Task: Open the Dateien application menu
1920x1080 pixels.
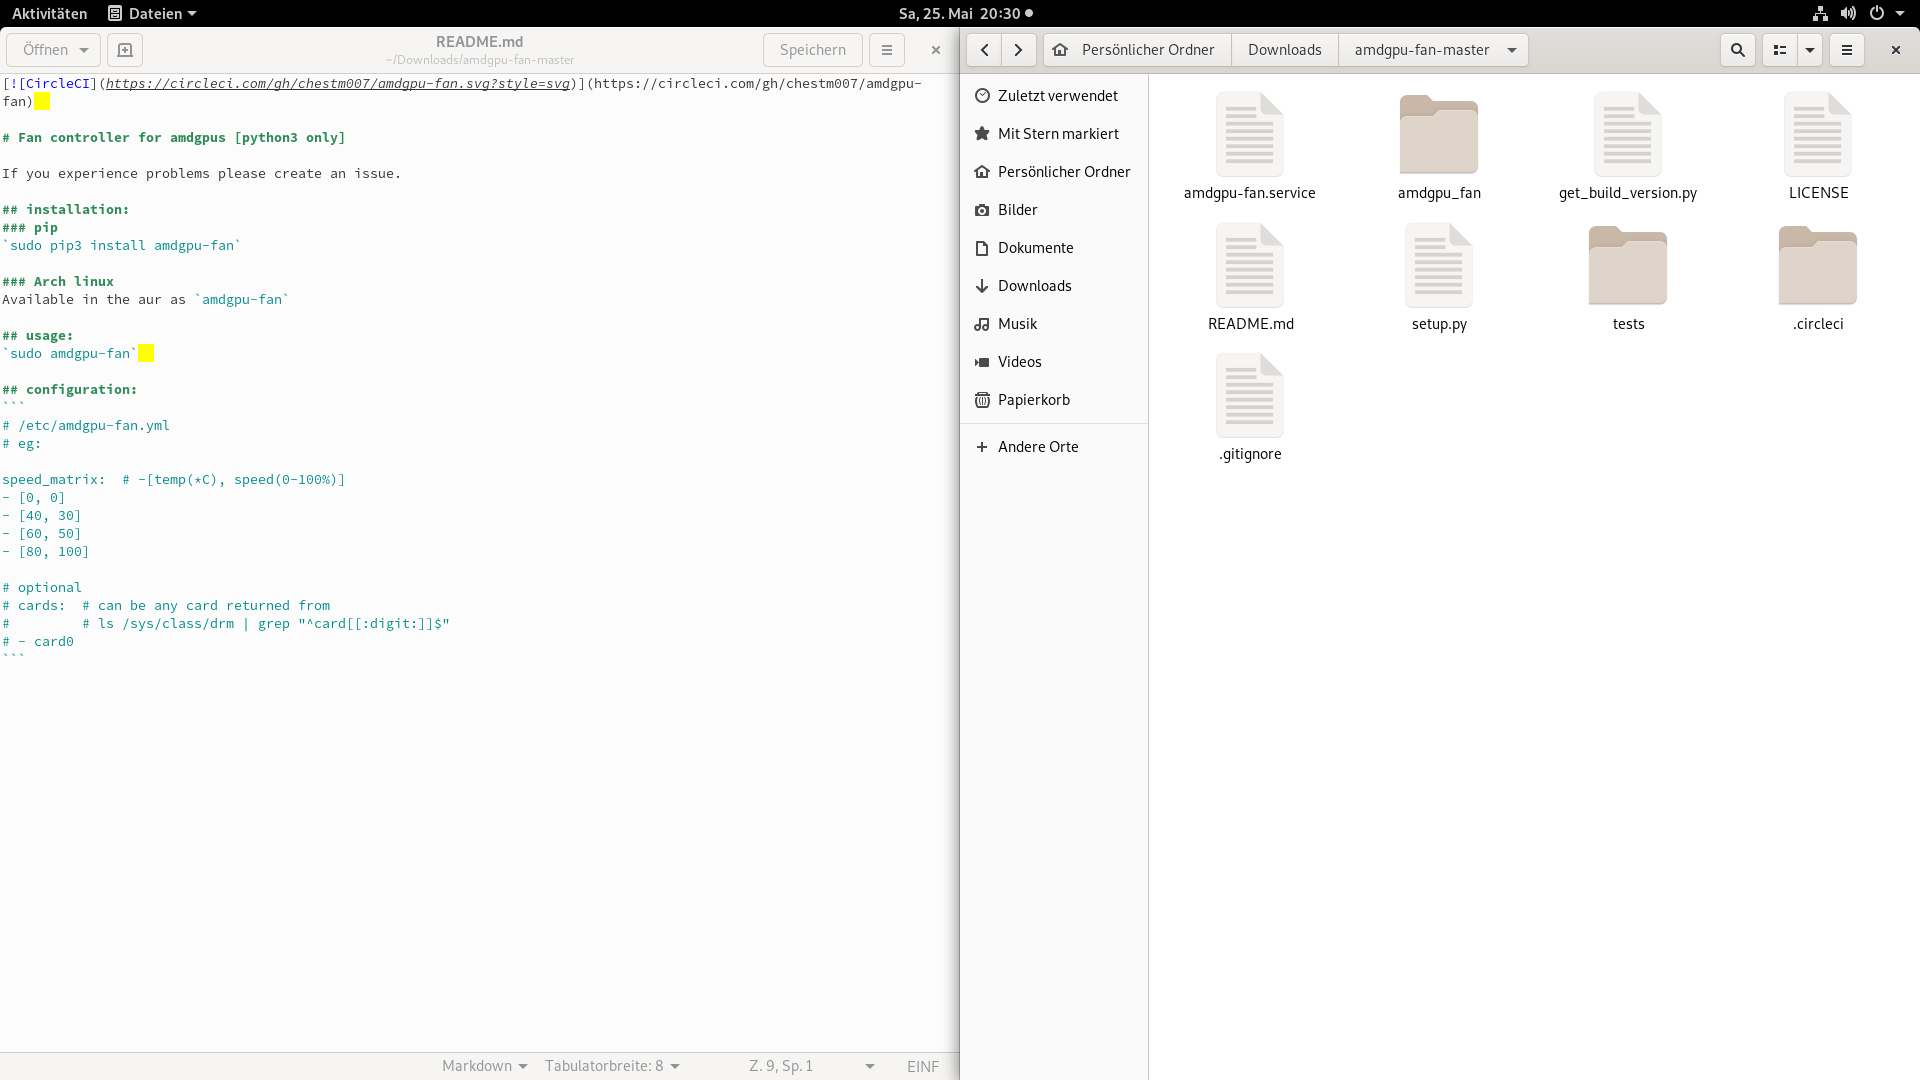Action: [x=152, y=13]
